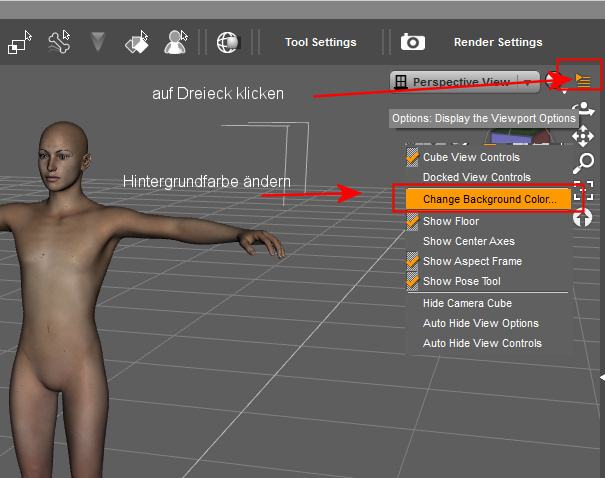Select Change Background Color menu entry
This screenshot has height=478, width=605.
[x=488, y=199]
